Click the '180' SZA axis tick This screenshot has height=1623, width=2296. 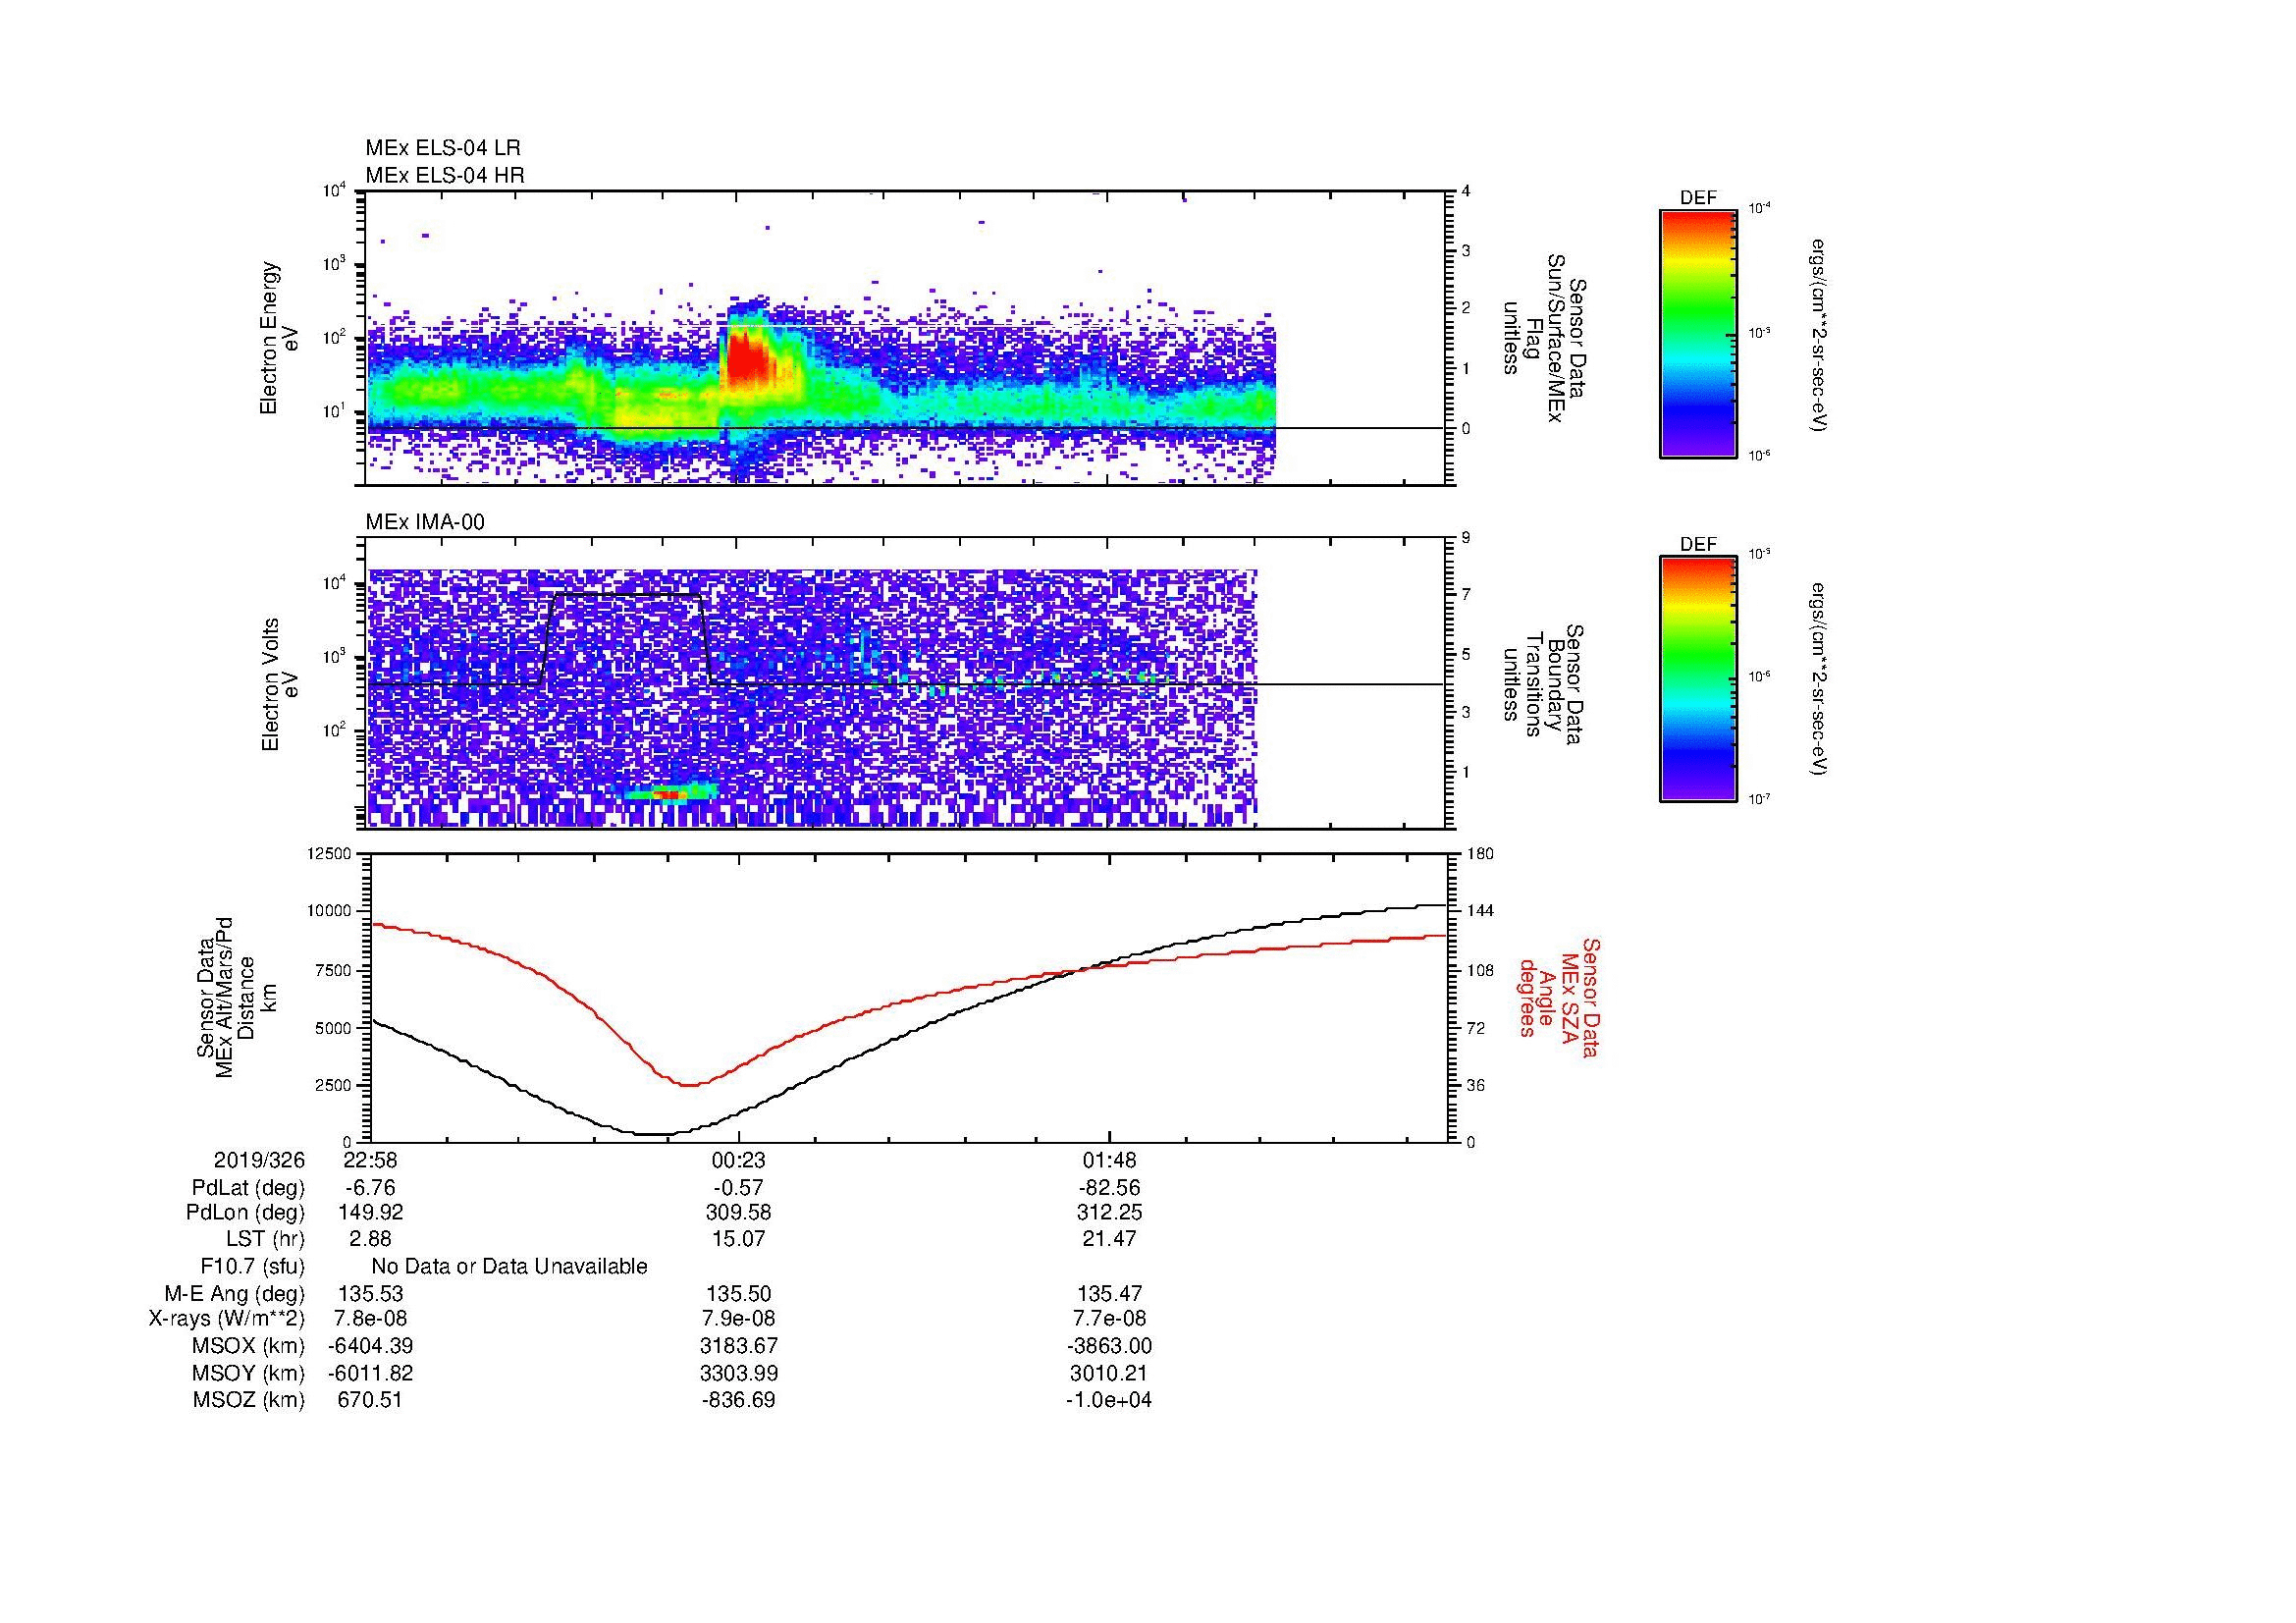pos(1479,853)
